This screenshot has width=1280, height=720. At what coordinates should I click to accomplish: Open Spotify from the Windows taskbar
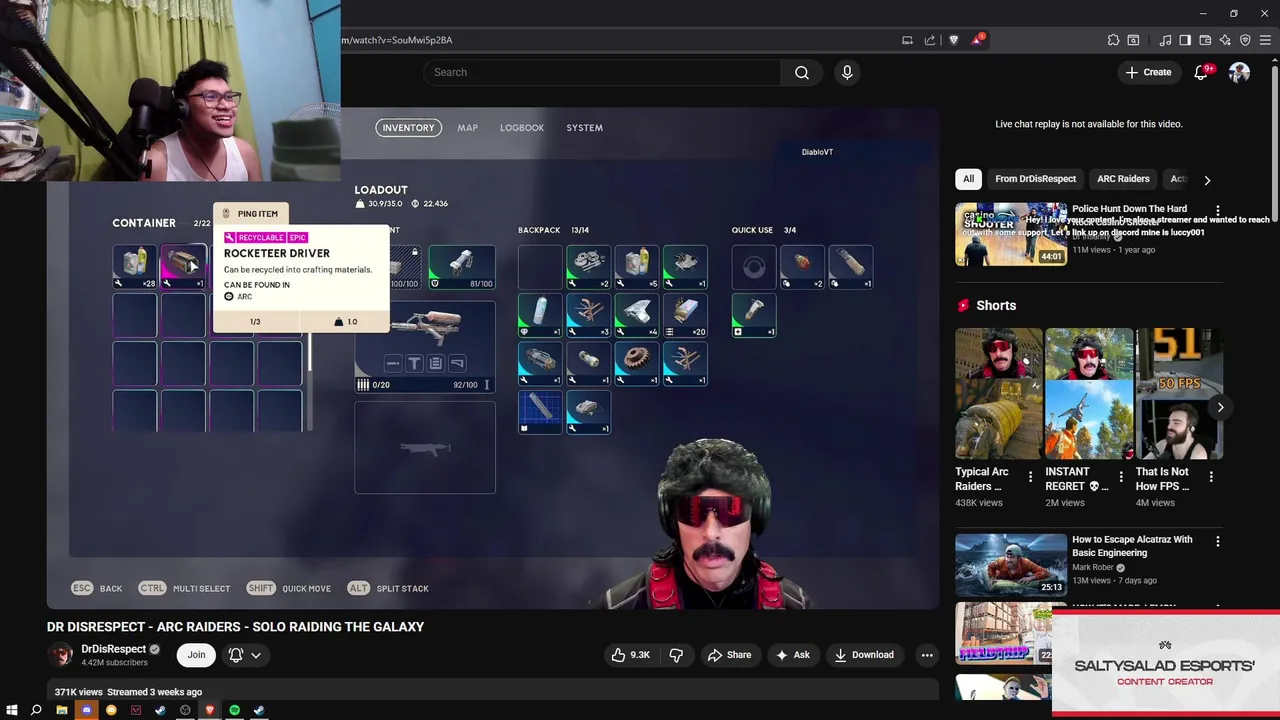tap(235, 710)
